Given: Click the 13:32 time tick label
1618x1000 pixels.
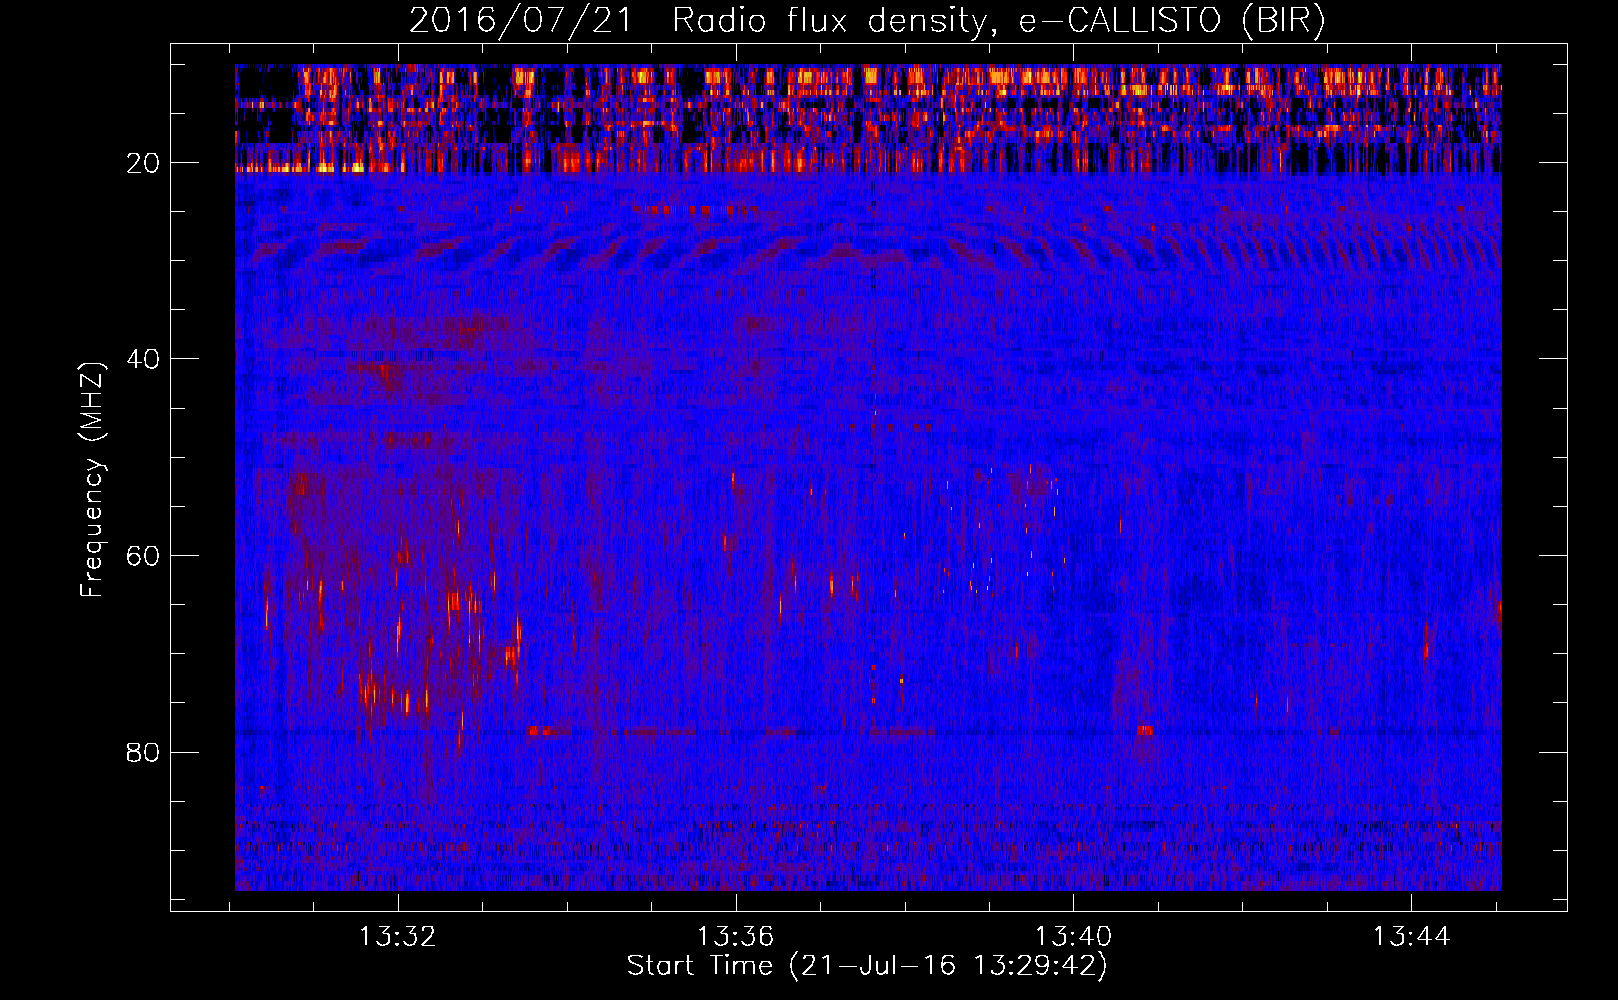Looking at the screenshot, I should [398, 937].
